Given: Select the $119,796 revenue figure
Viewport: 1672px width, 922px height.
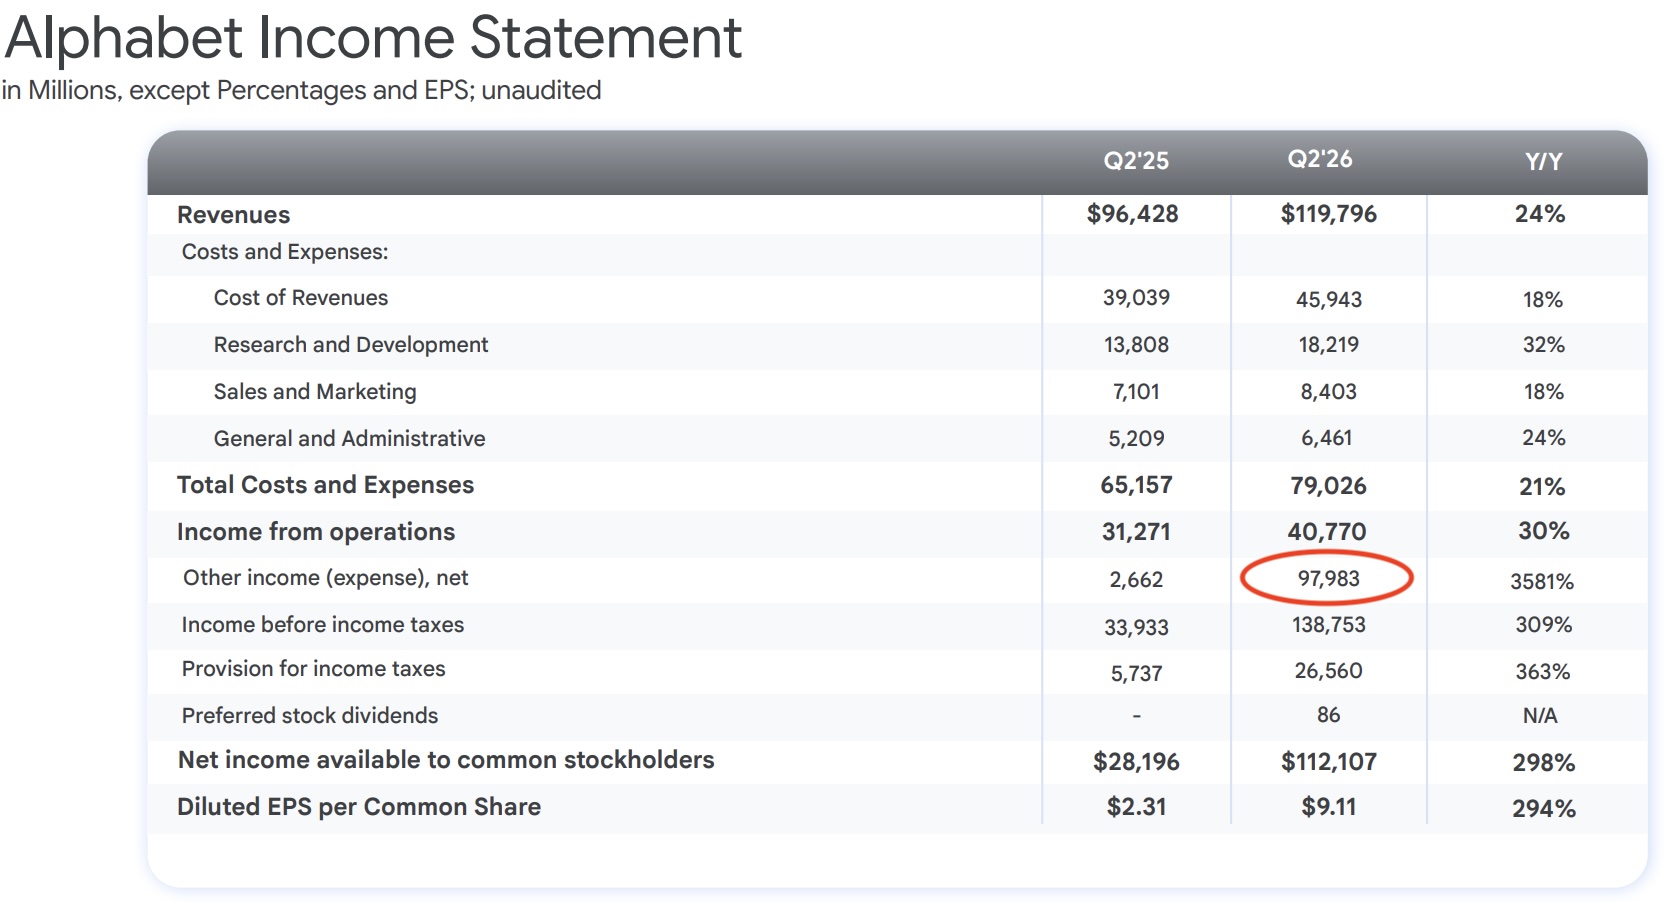Looking at the screenshot, I should (x=1328, y=214).
